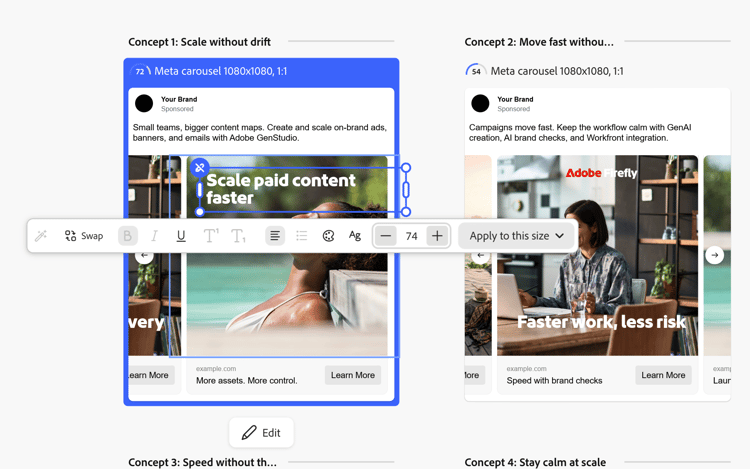The width and height of the screenshot is (750, 469).
Task: Toggle italic formatting
Action: click(x=154, y=236)
